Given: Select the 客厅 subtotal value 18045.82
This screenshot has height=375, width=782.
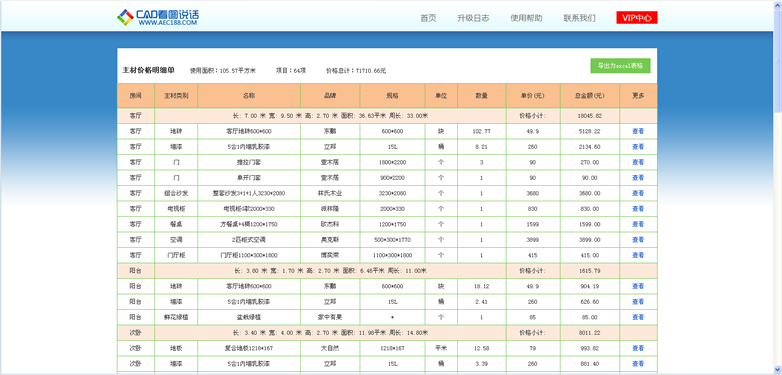Looking at the screenshot, I should click(x=589, y=116).
